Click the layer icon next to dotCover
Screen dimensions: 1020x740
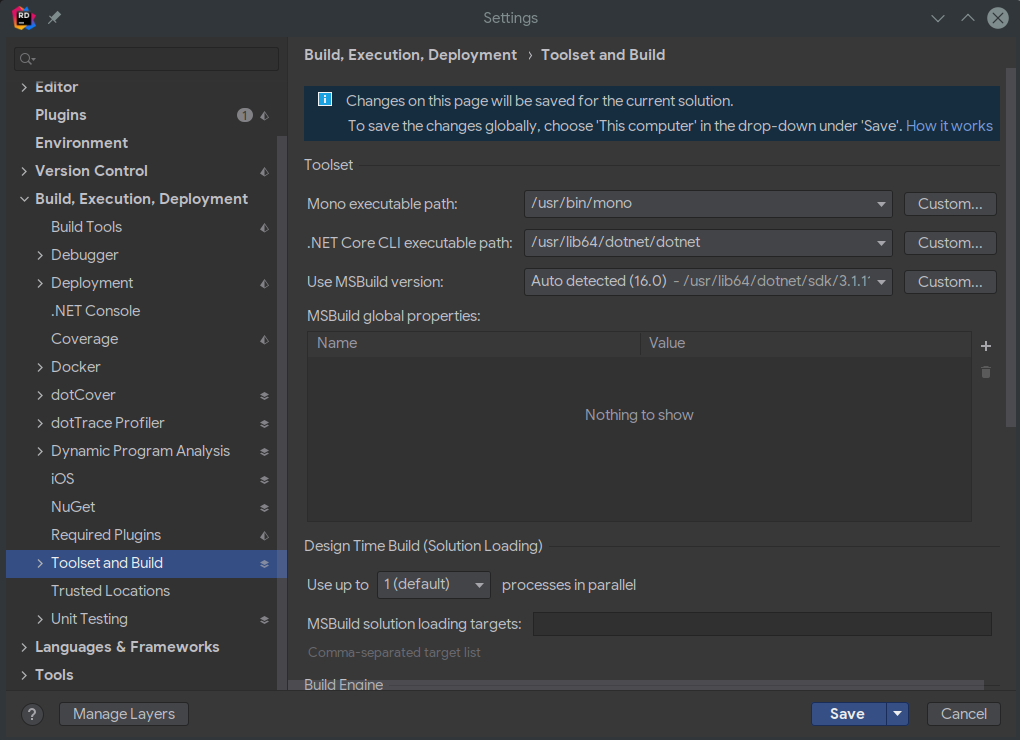click(x=264, y=396)
